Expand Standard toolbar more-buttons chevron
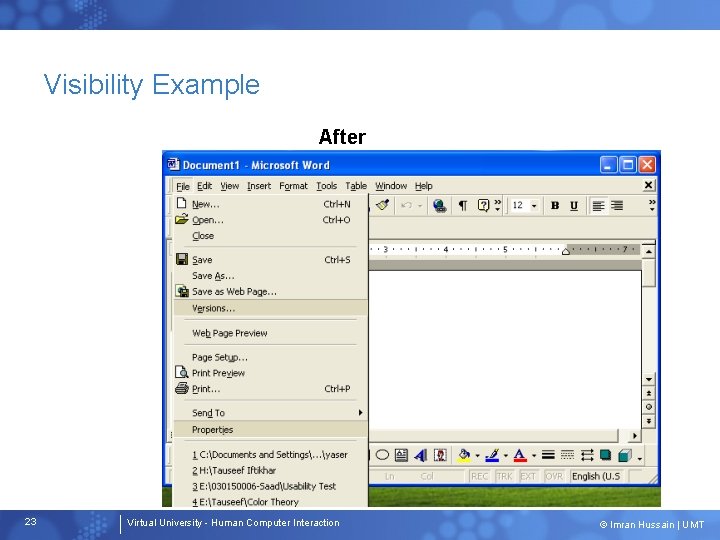This screenshot has width=720, height=540. click(x=498, y=205)
